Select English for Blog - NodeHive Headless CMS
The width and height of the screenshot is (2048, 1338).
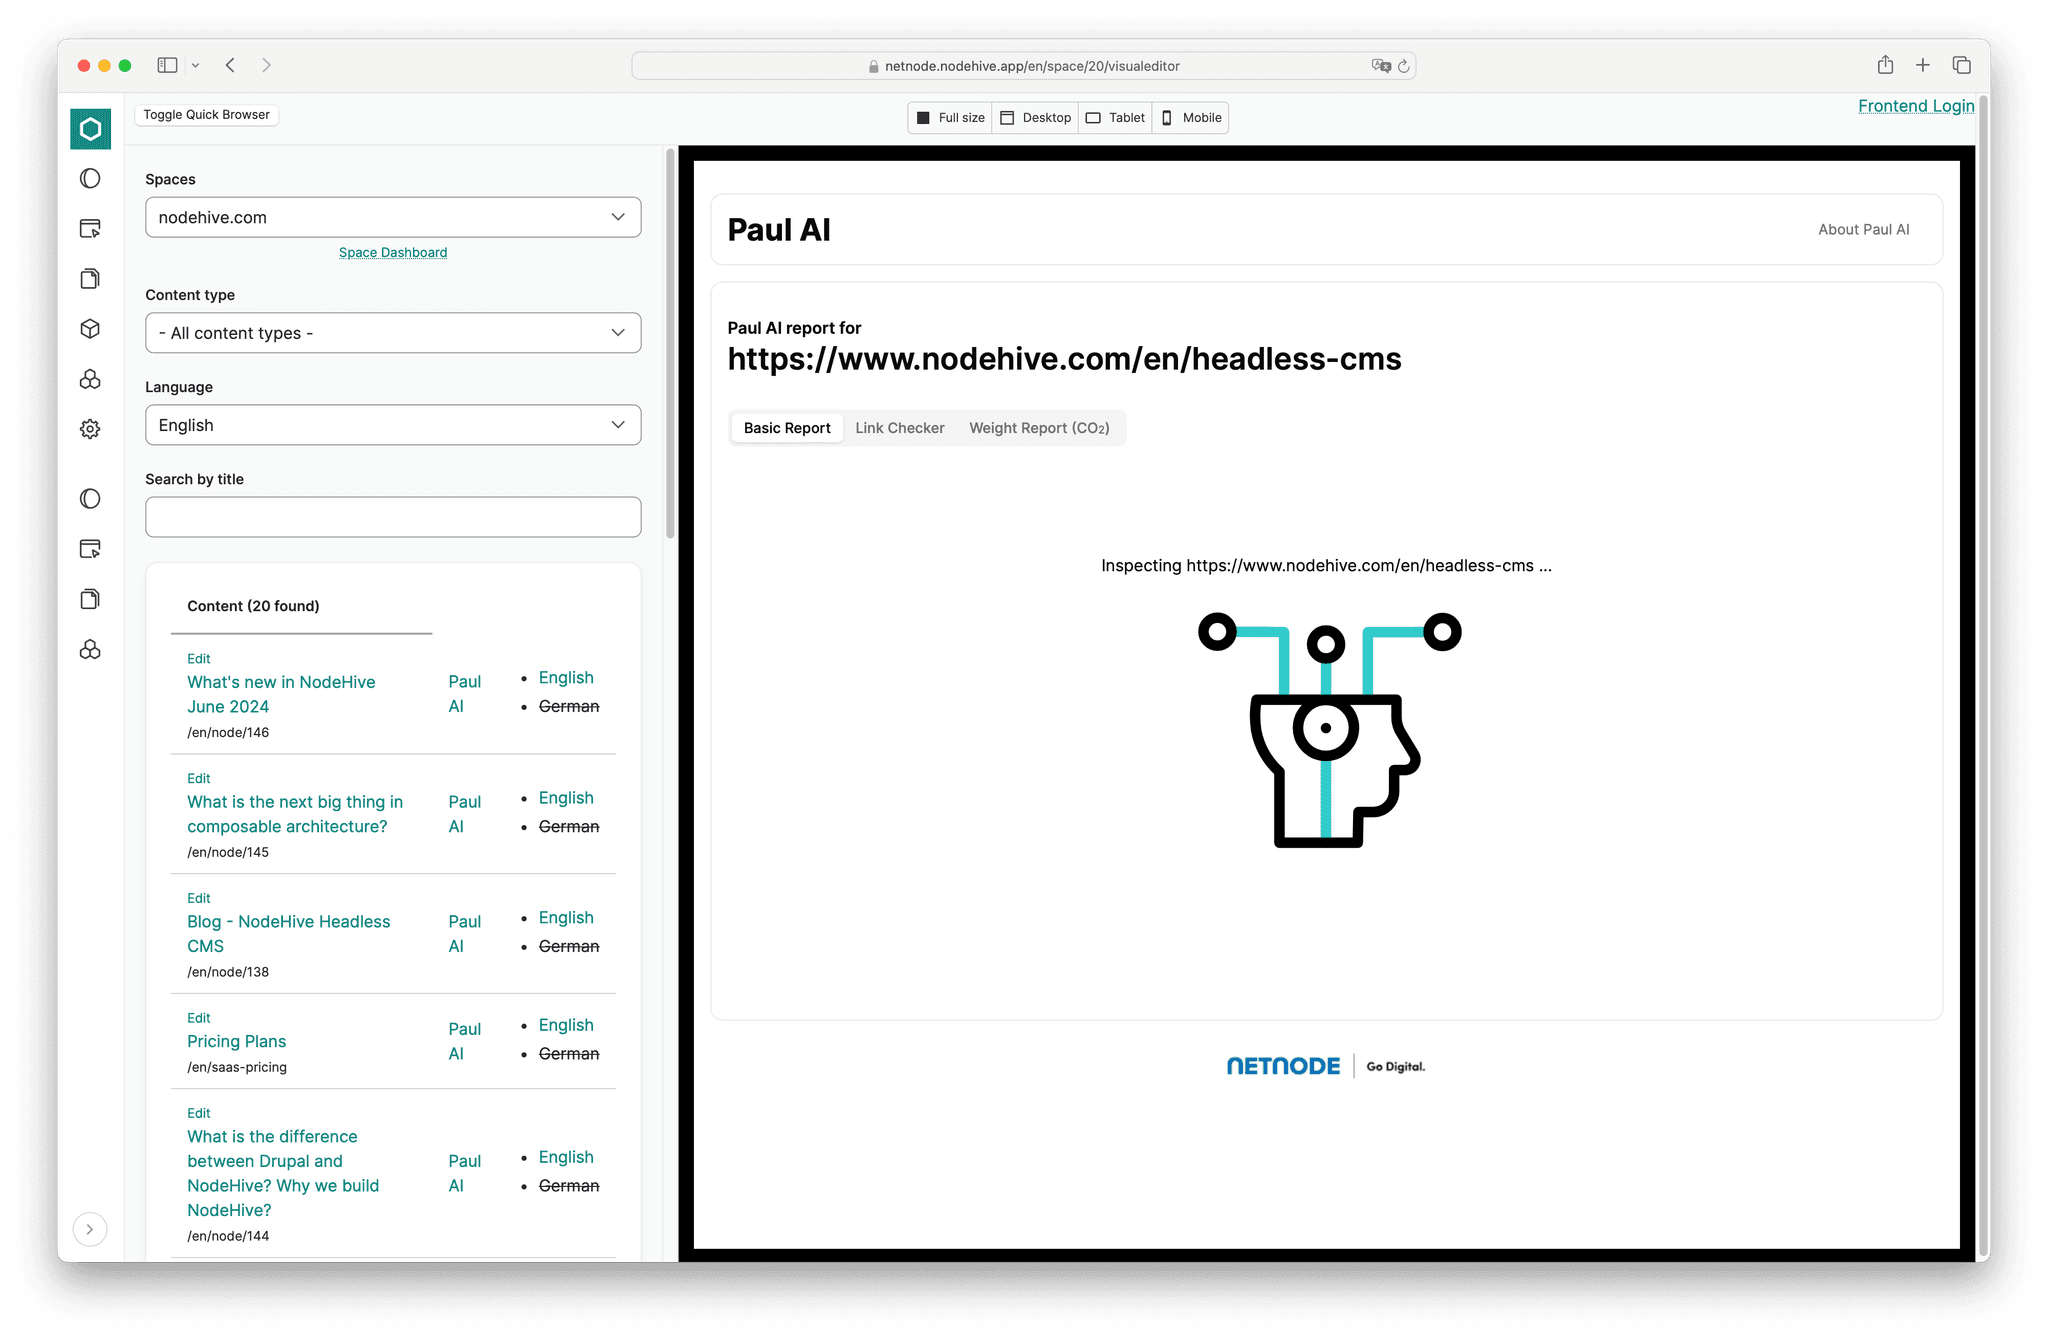pyautogui.click(x=566, y=917)
